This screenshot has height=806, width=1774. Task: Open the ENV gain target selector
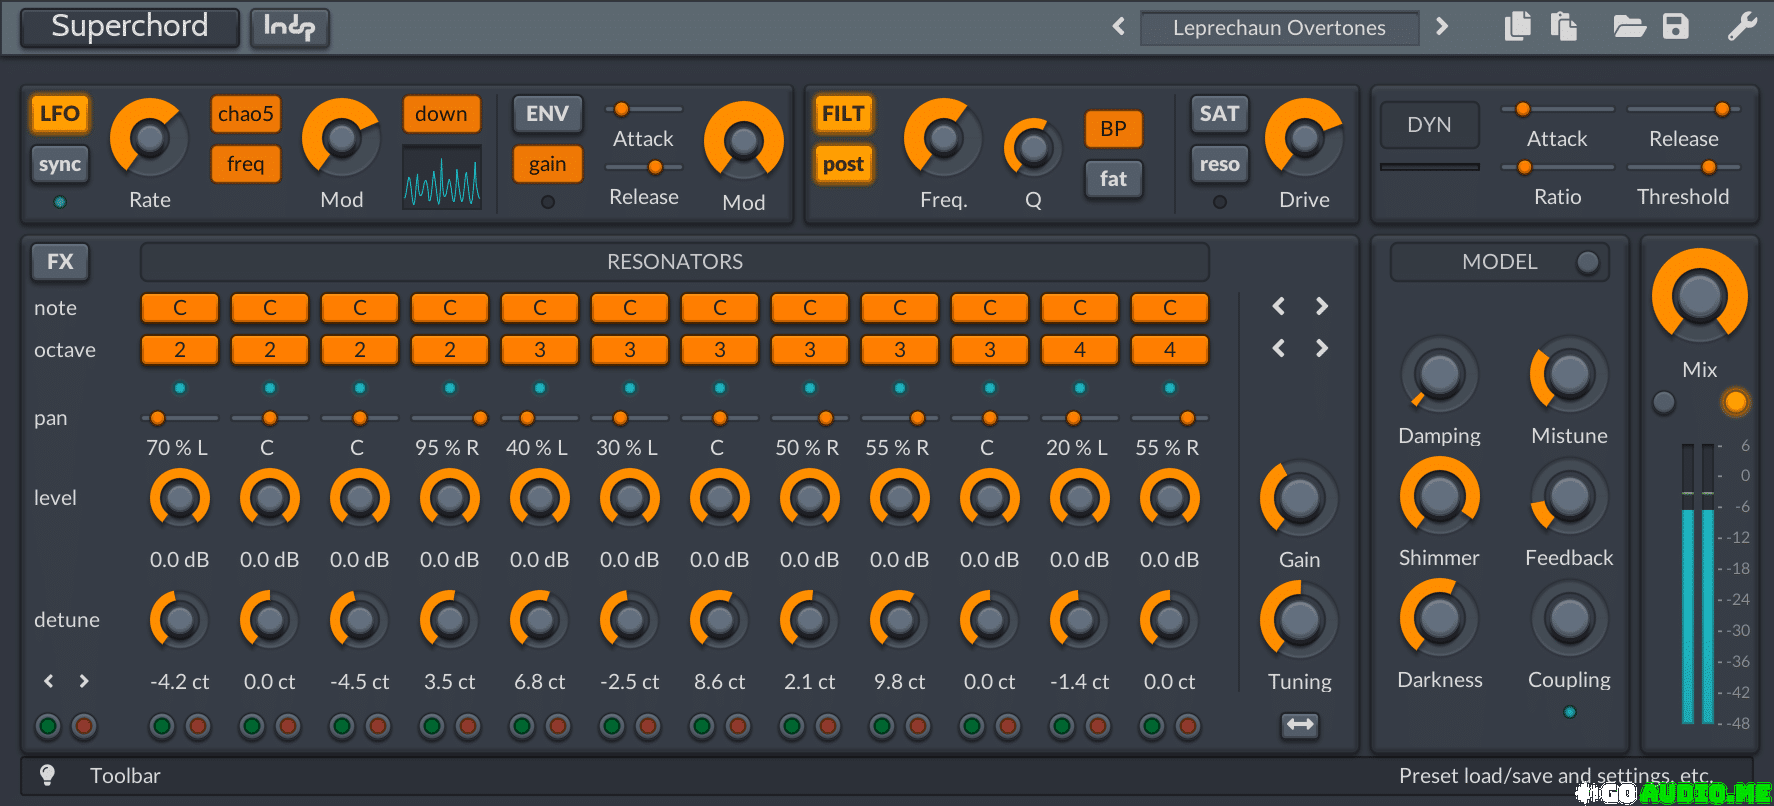click(x=547, y=164)
